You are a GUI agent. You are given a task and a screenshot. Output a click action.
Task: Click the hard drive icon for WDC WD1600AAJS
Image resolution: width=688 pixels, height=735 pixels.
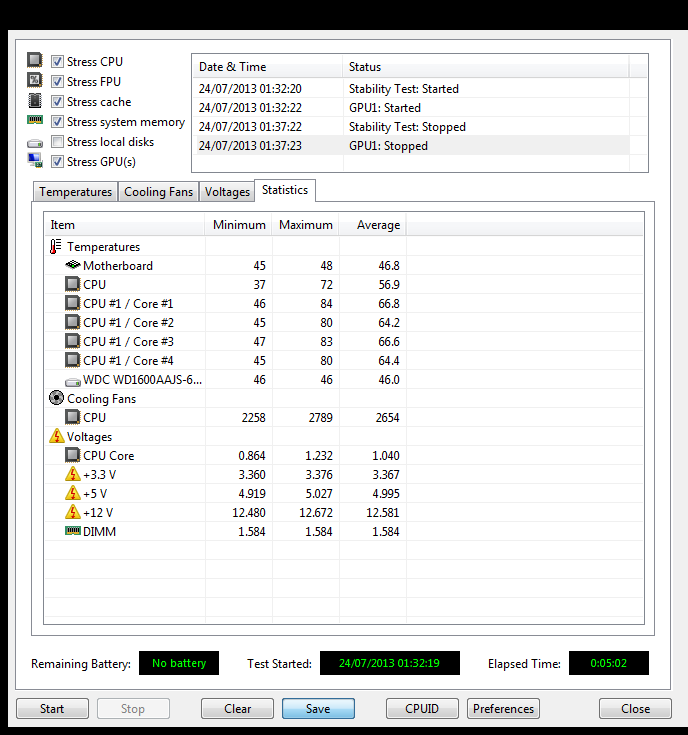72,380
